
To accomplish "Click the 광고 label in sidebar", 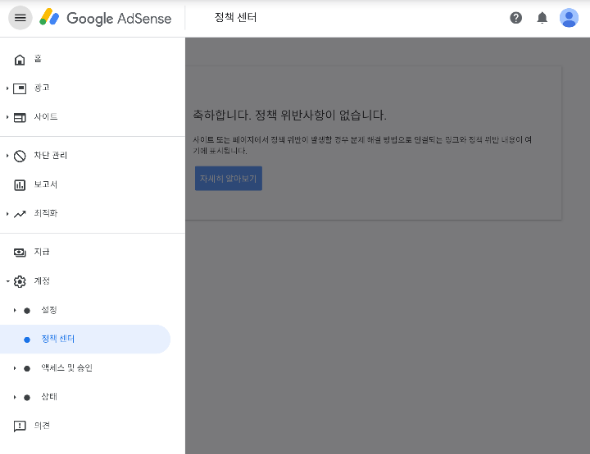I will (42, 88).
